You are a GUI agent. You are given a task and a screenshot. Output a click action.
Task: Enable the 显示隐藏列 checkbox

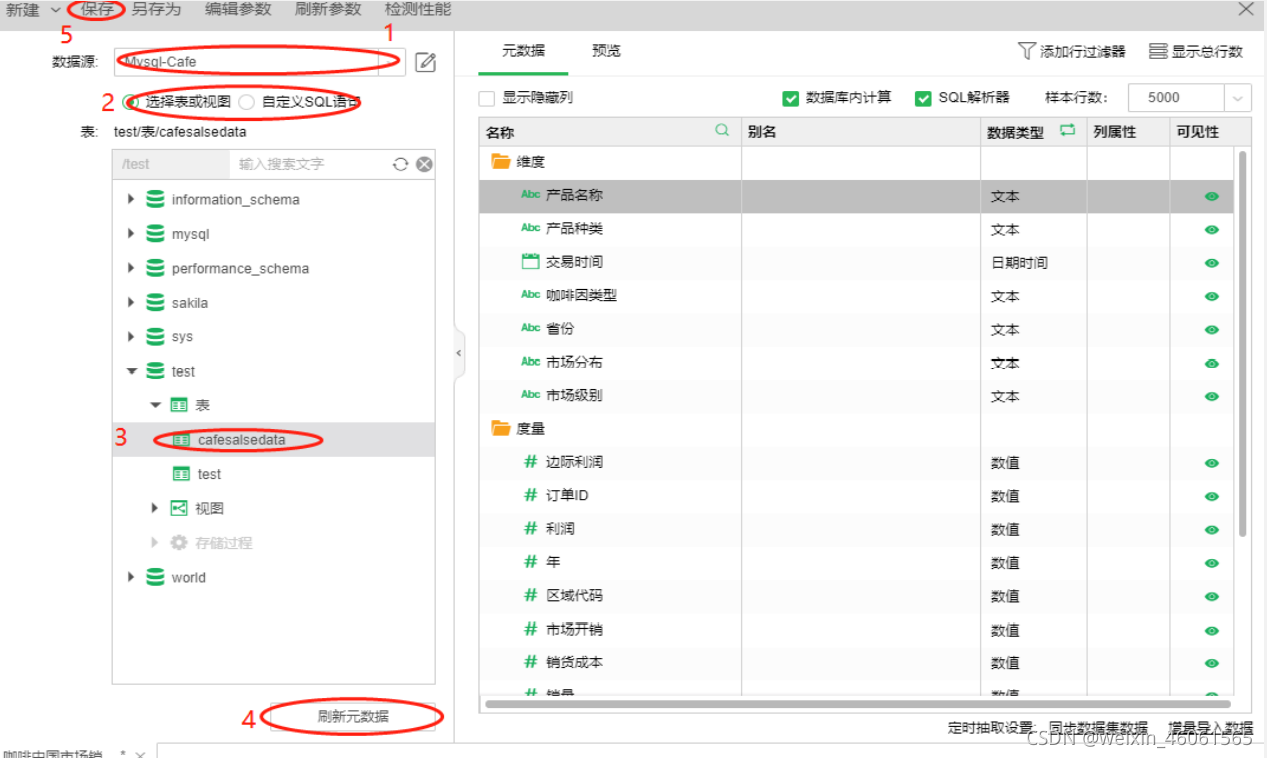pyautogui.click(x=487, y=99)
